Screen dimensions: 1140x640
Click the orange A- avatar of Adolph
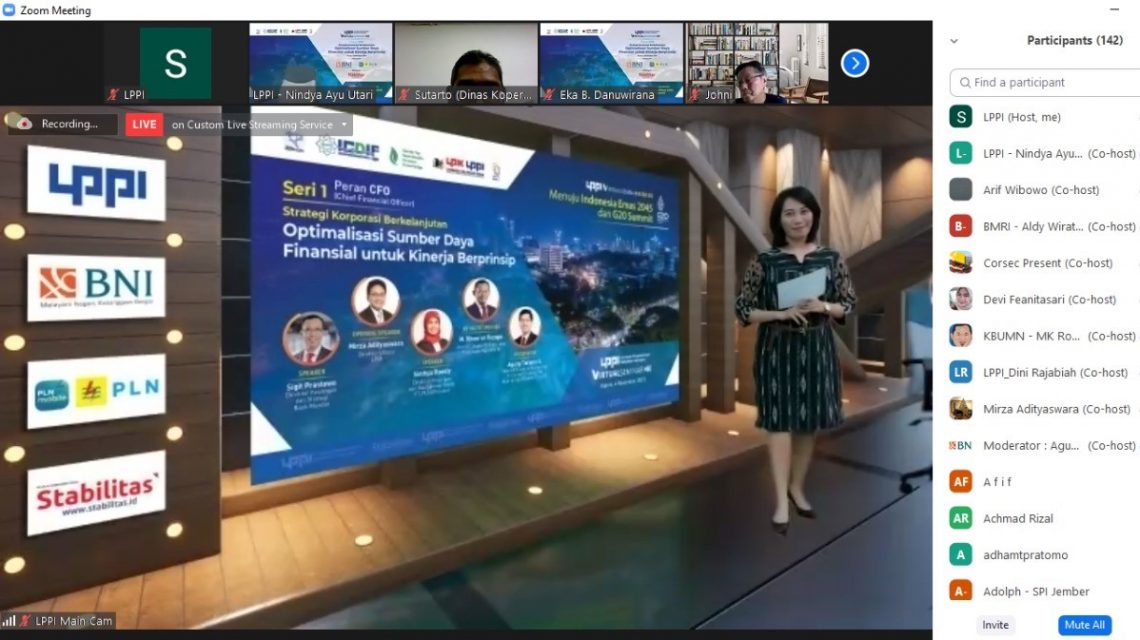[961, 591]
